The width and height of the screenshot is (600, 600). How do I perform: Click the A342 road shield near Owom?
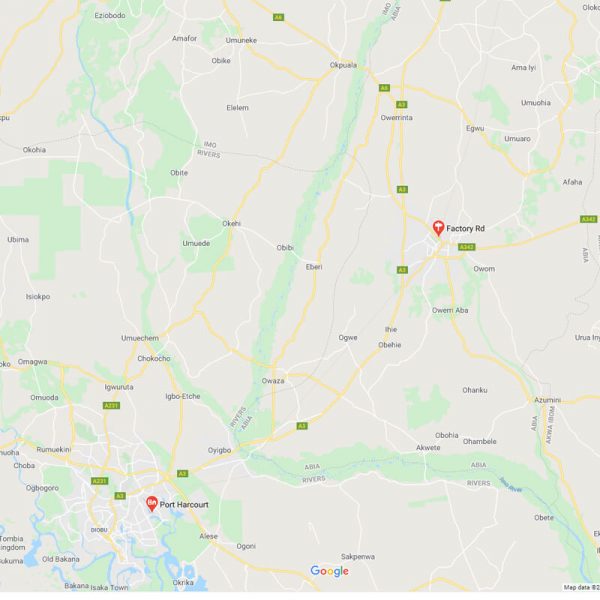click(x=466, y=247)
